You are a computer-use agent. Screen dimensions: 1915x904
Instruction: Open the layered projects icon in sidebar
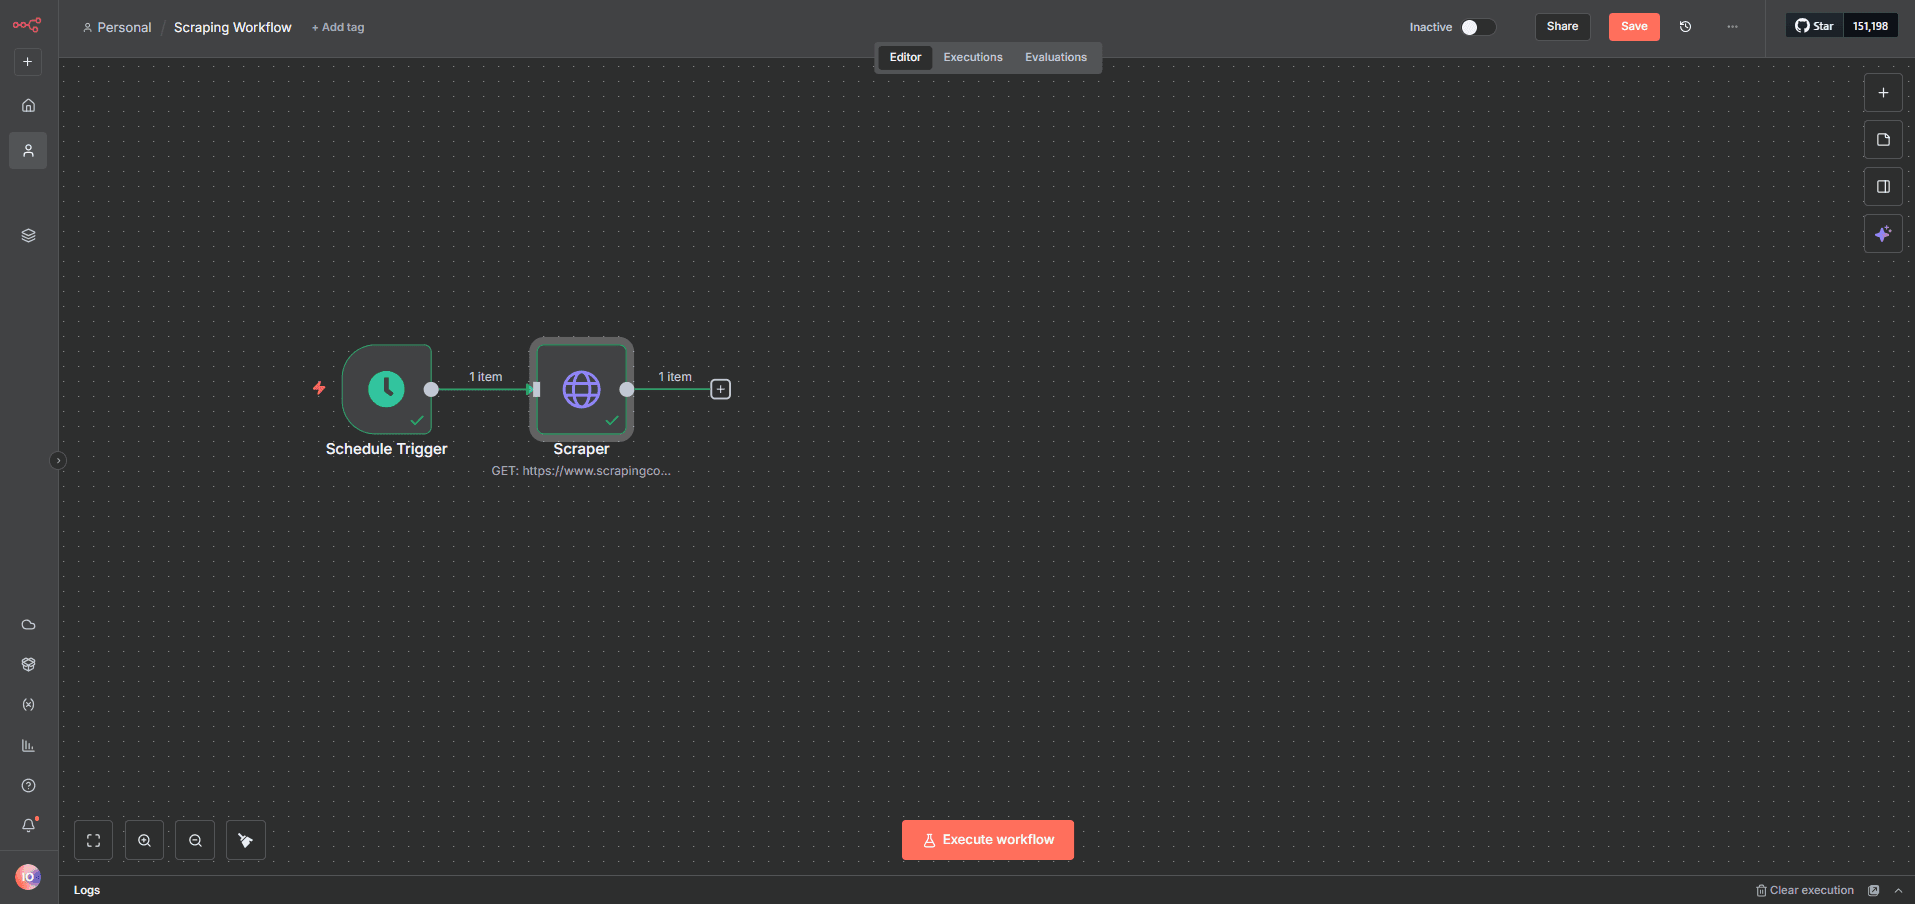[x=28, y=236]
